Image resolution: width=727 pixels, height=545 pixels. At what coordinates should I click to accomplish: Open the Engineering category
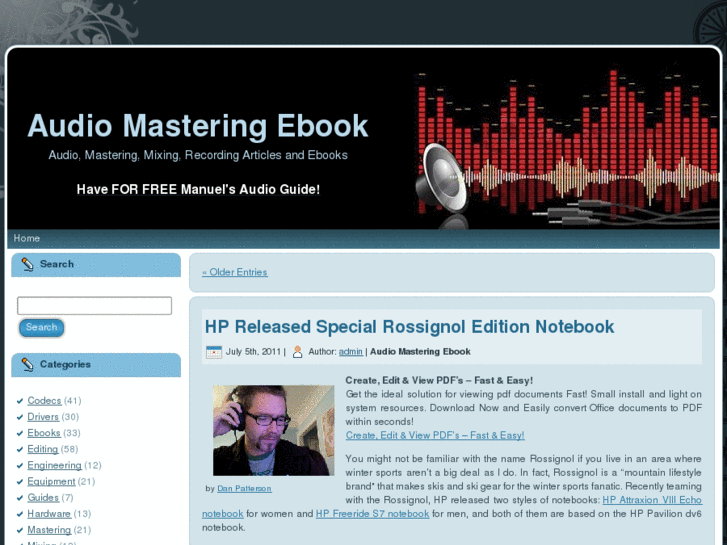[54, 466]
